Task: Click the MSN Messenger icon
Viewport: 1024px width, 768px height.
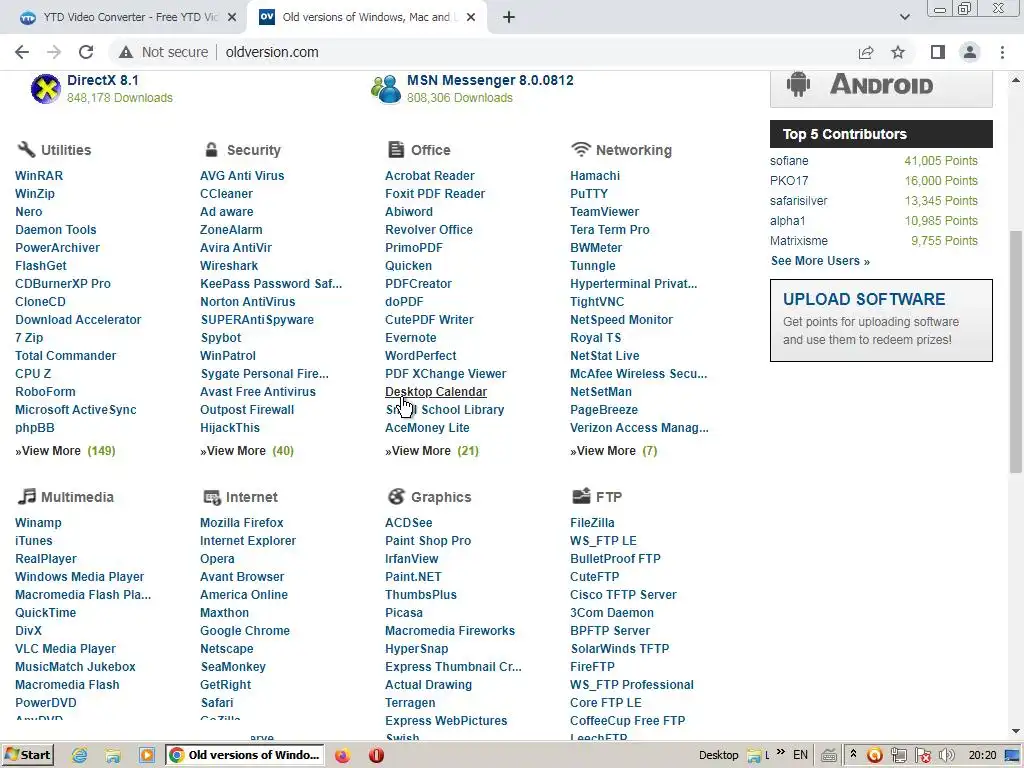Action: [x=385, y=89]
